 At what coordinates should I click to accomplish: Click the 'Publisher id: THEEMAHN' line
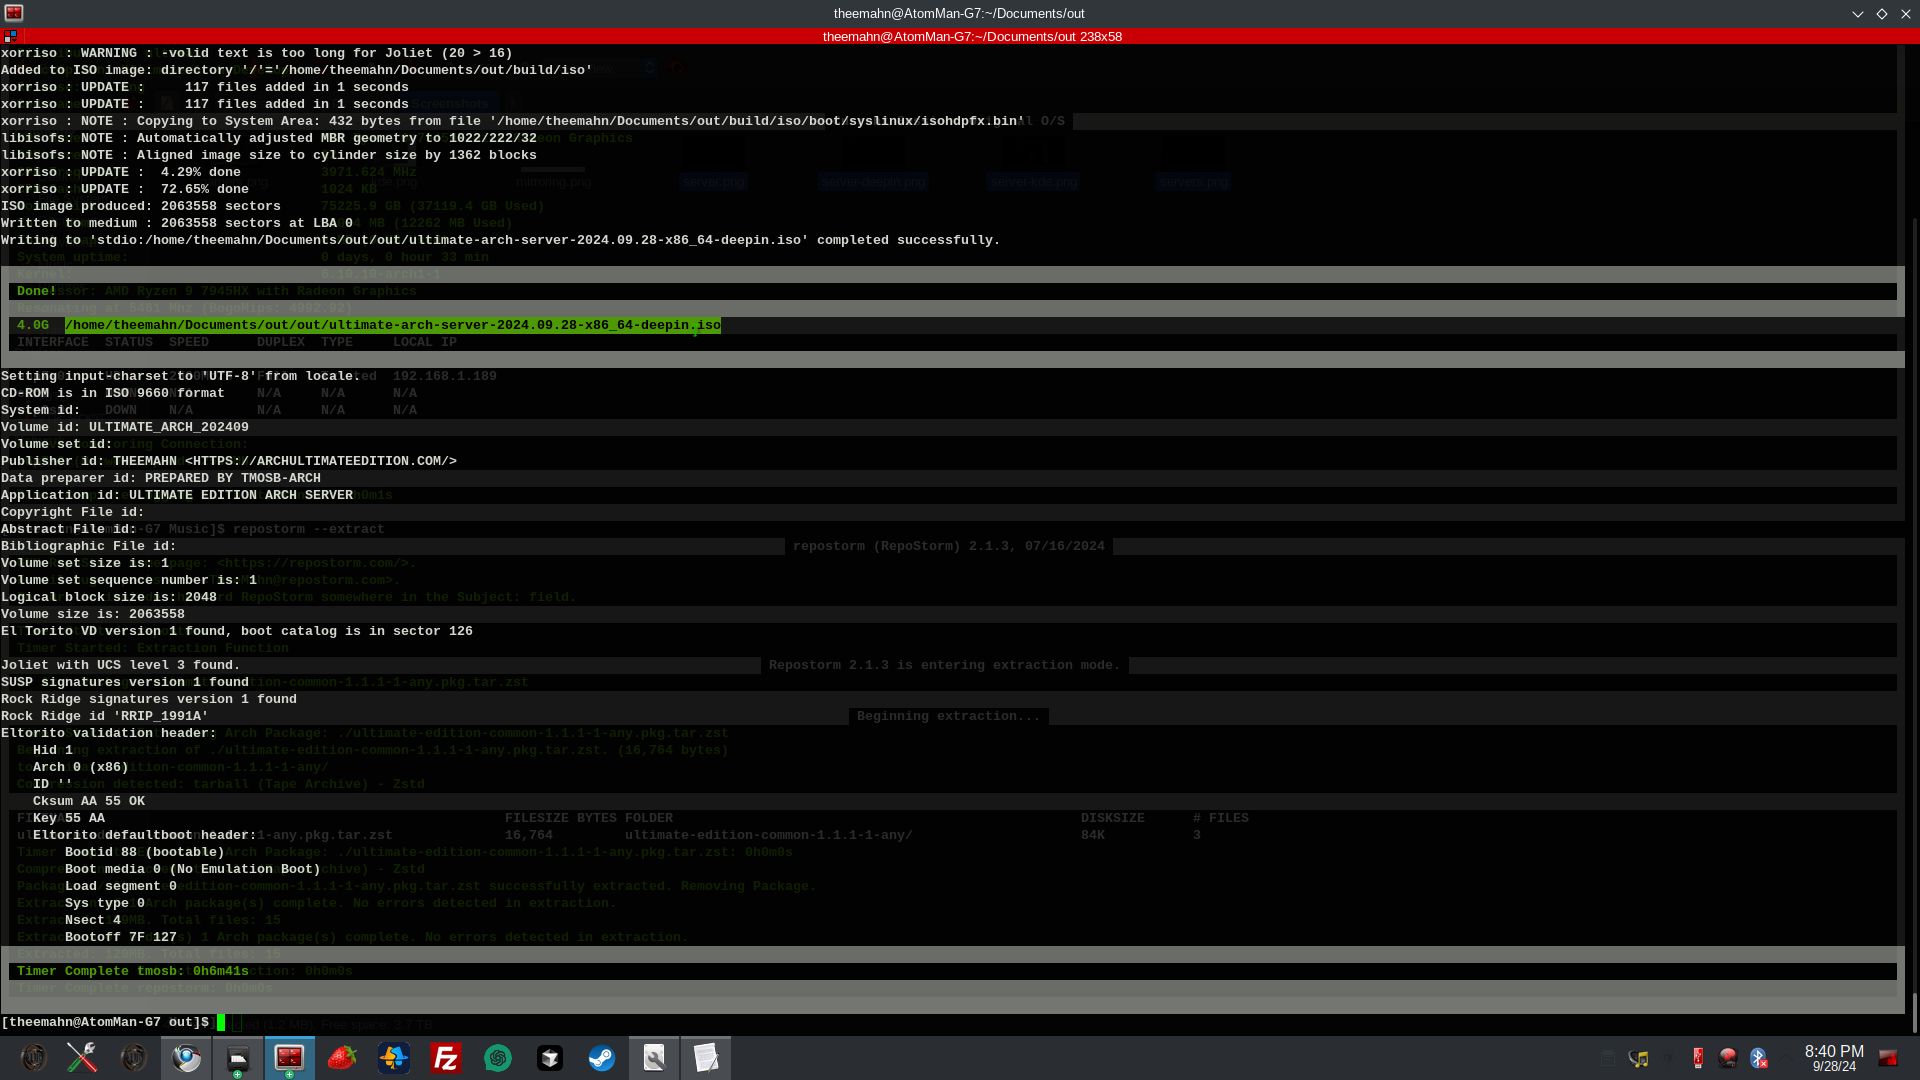click(x=229, y=461)
